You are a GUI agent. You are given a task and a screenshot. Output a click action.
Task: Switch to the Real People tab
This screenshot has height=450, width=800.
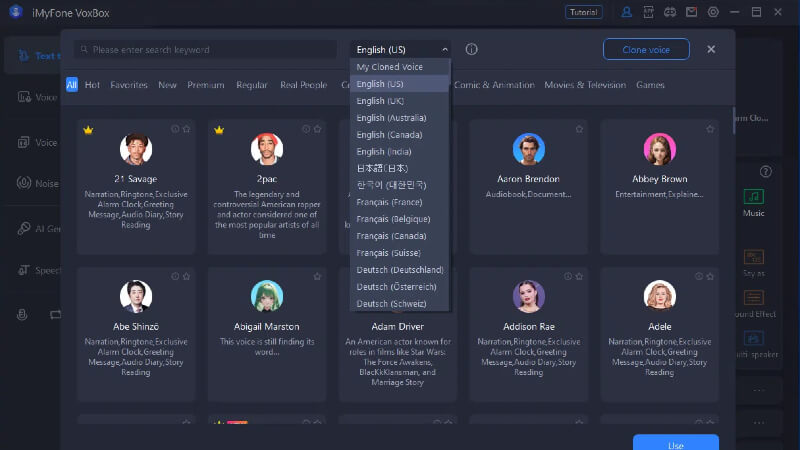(304, 85)
